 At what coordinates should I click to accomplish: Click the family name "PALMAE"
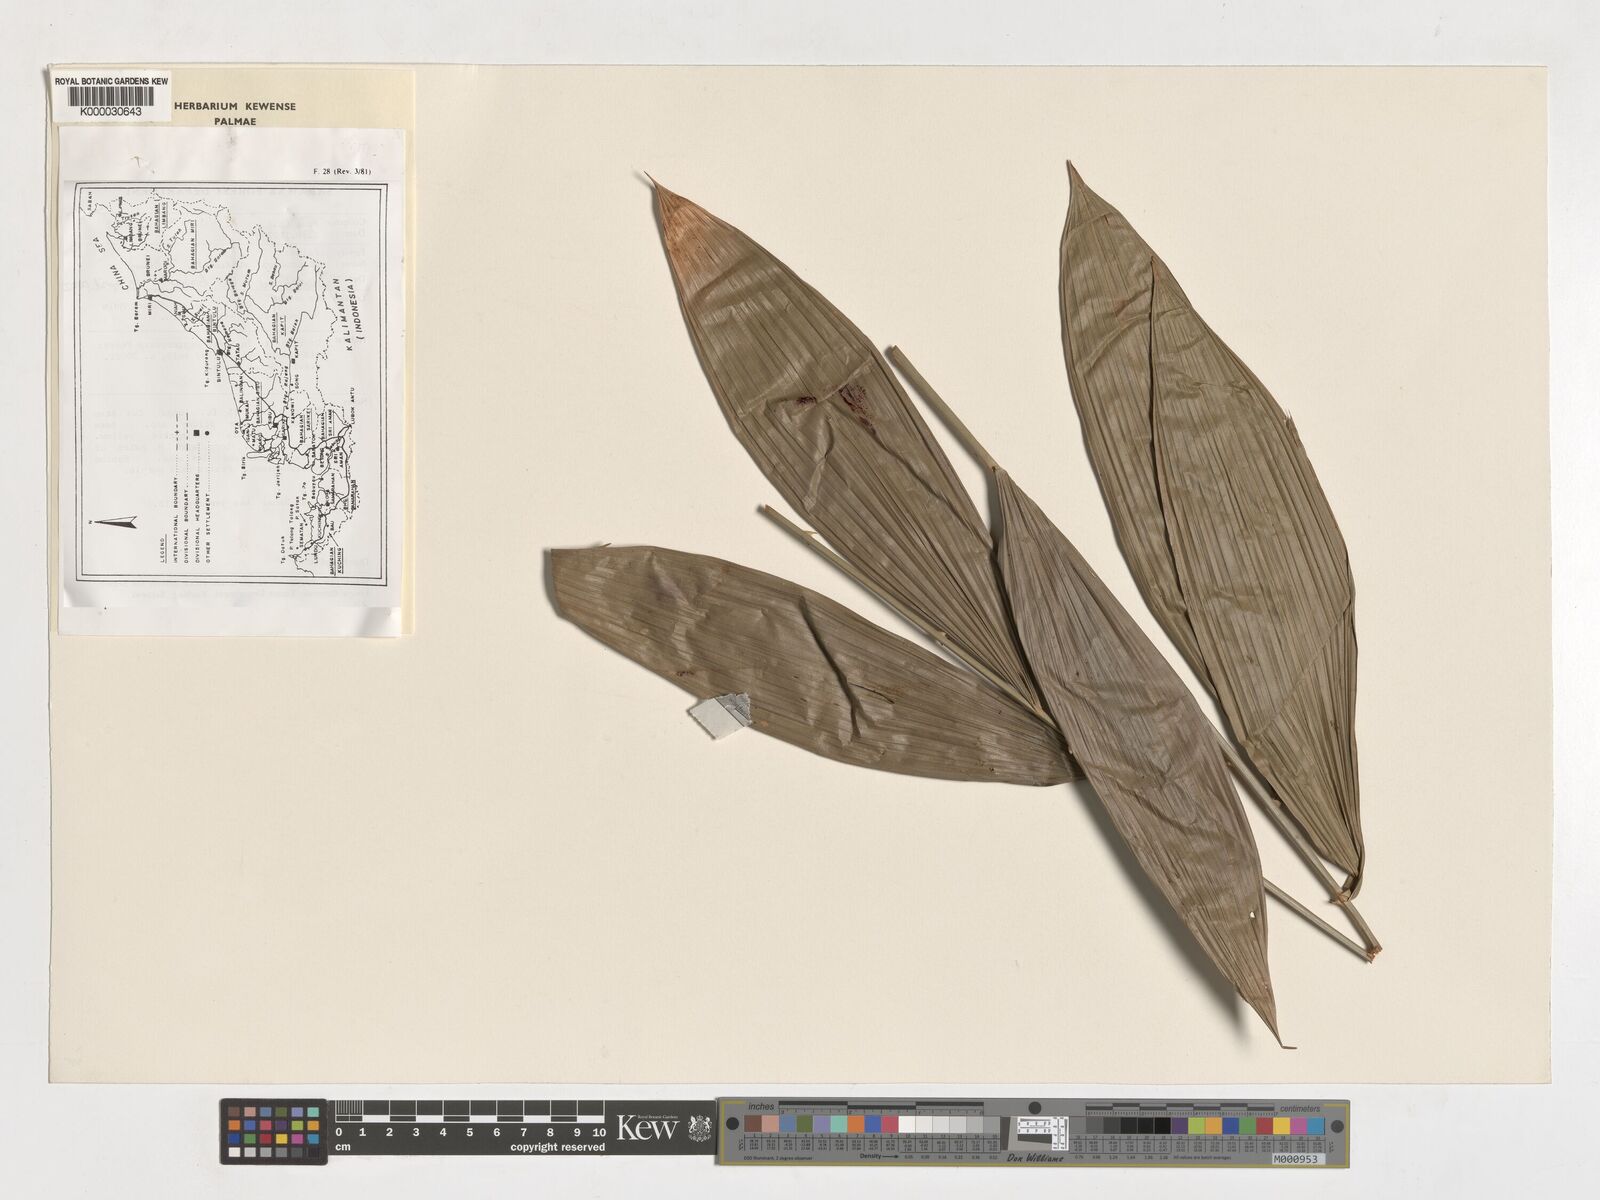pos(235,120)
